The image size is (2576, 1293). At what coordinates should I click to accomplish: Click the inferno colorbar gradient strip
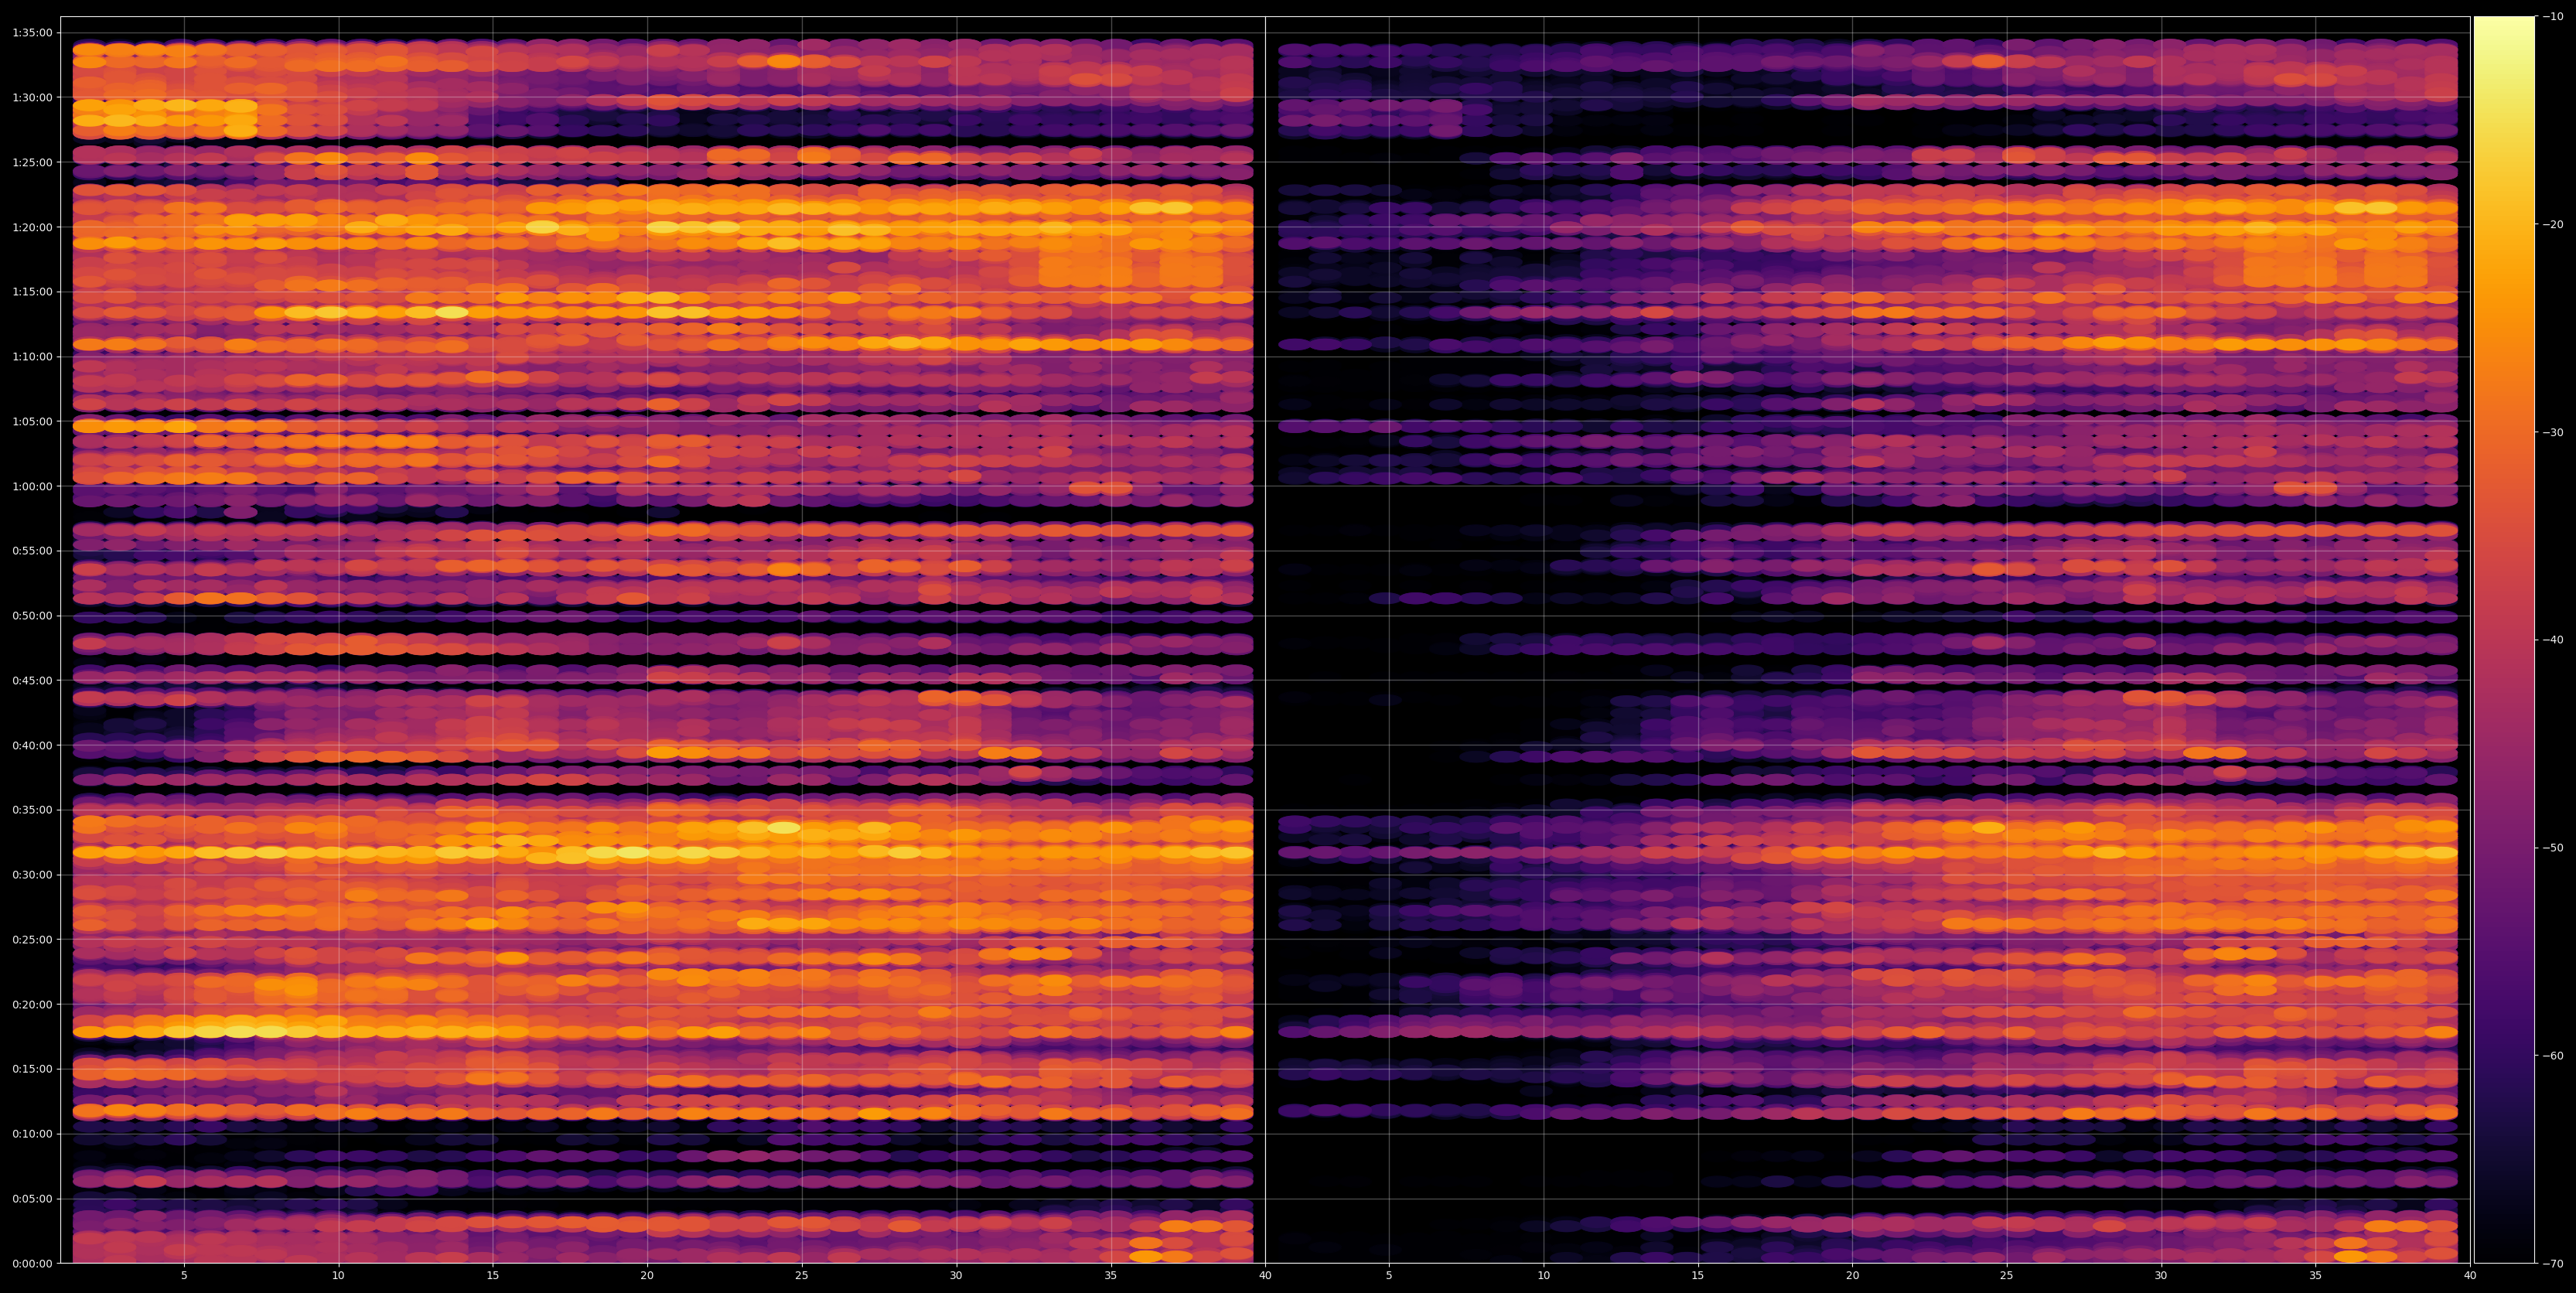coord(2504,640)
